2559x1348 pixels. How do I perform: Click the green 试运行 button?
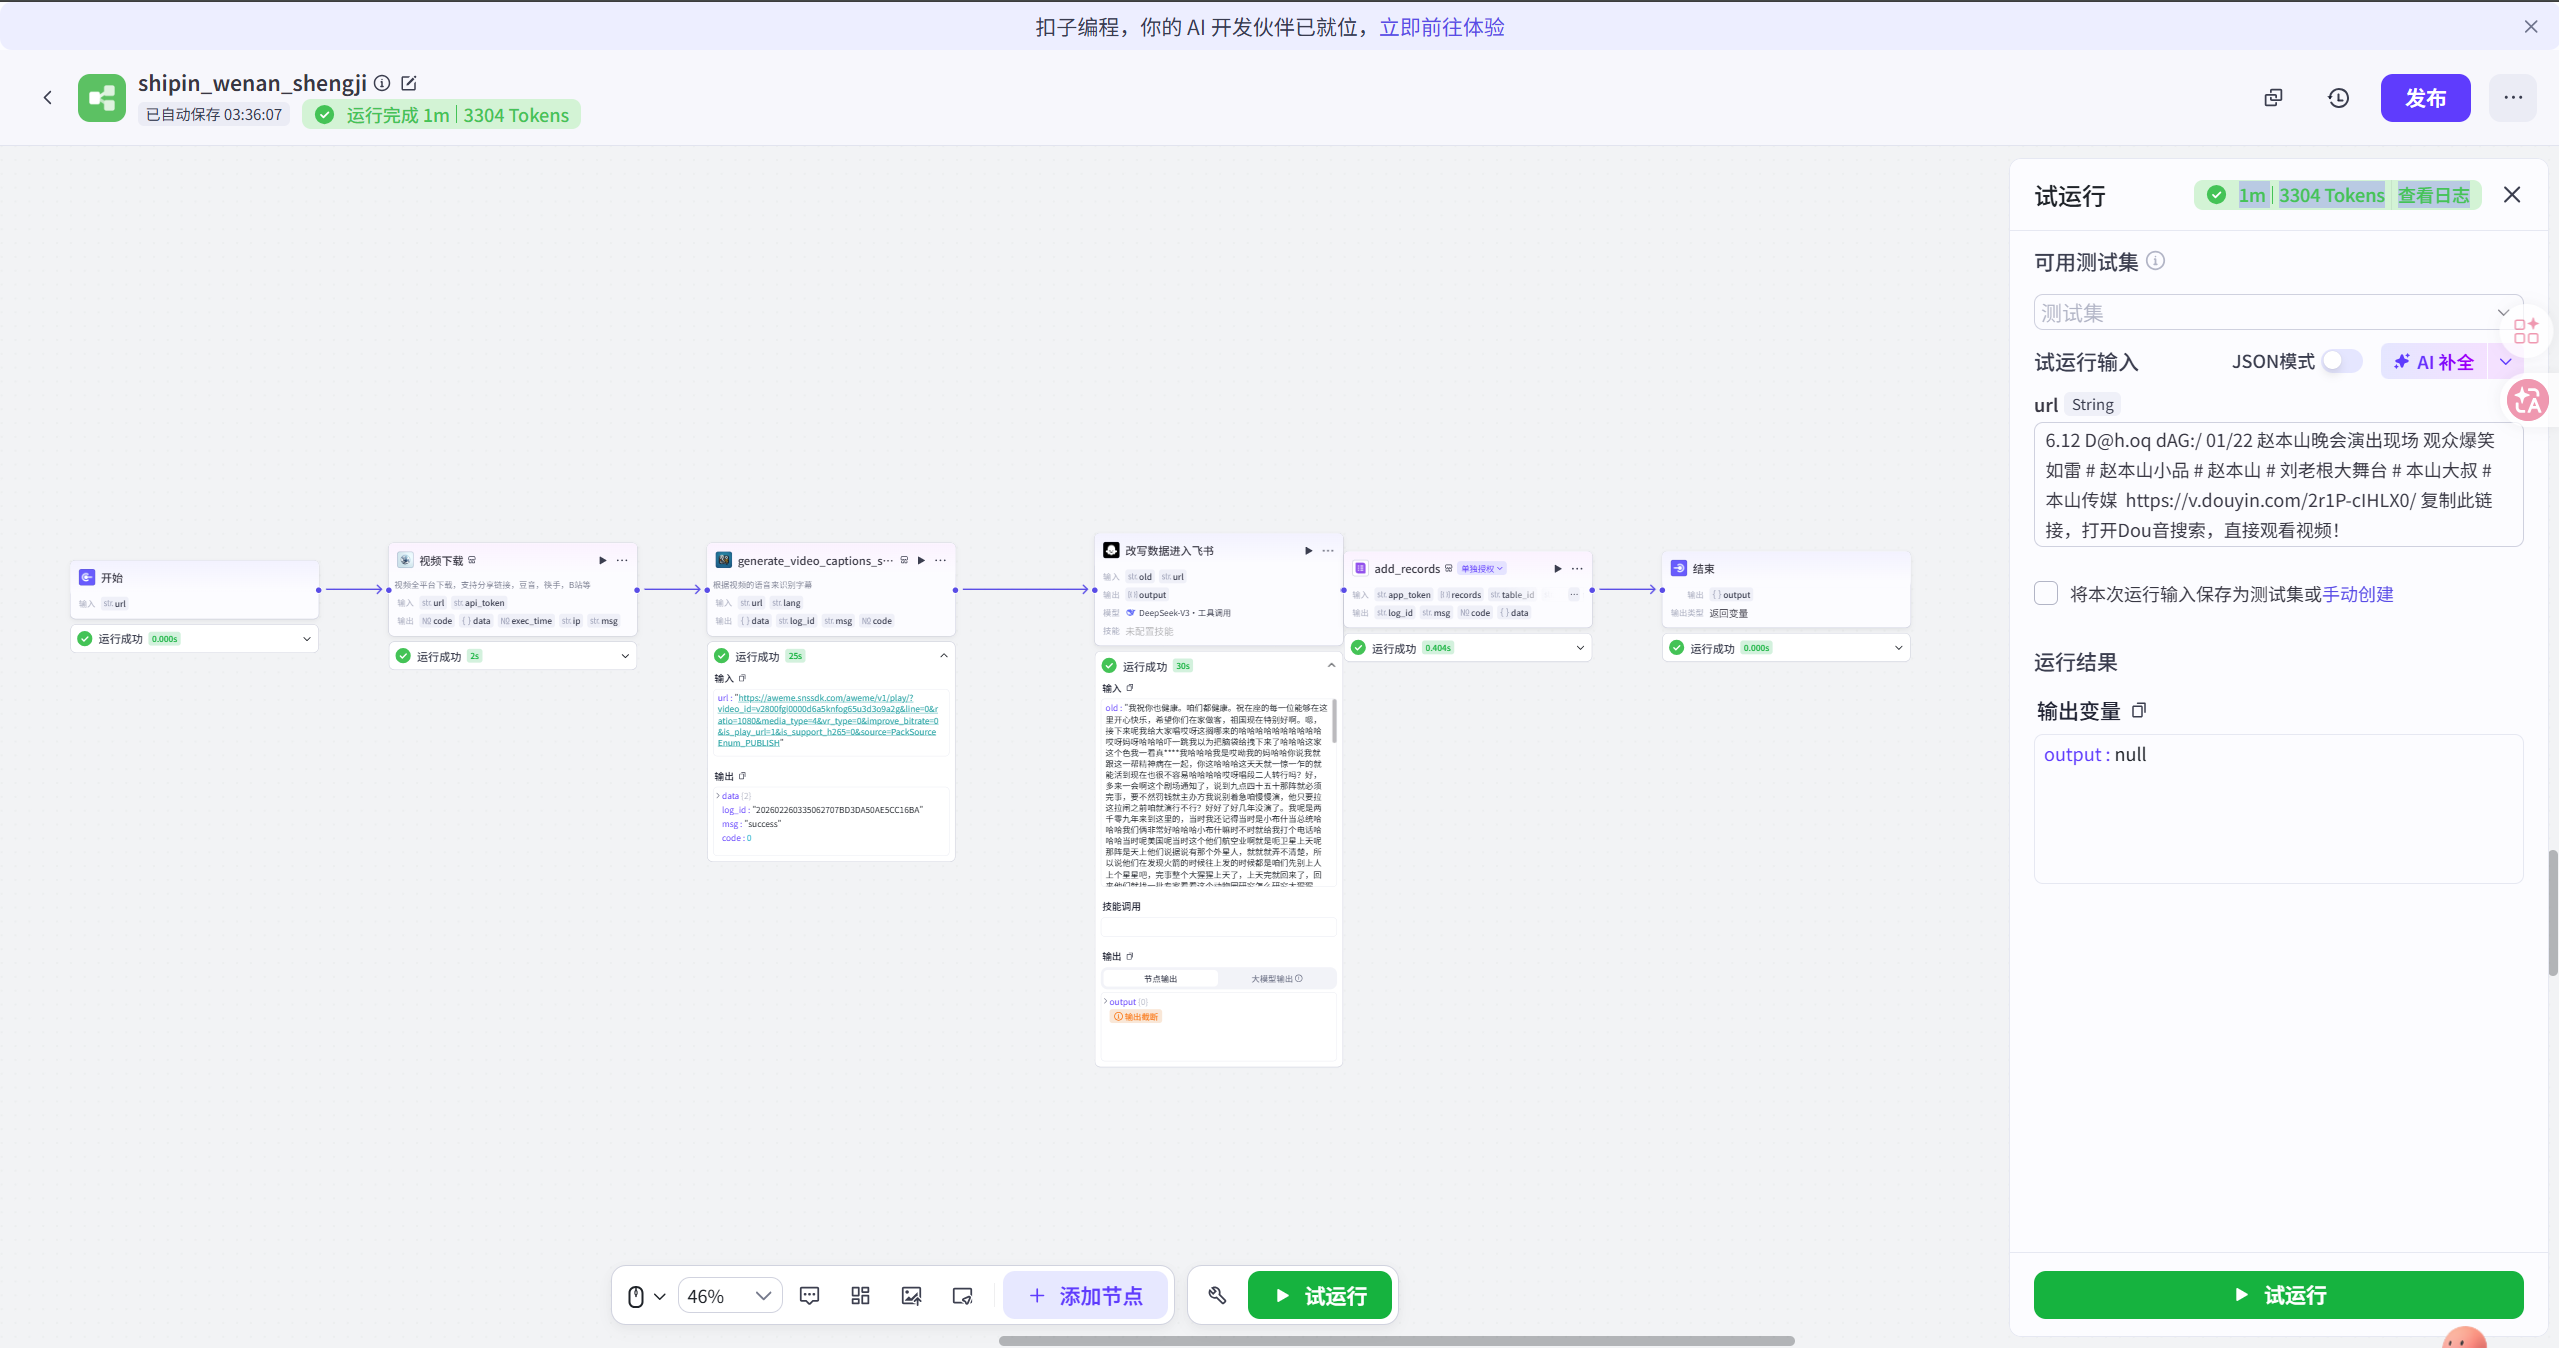[x=2277, y=1295]
